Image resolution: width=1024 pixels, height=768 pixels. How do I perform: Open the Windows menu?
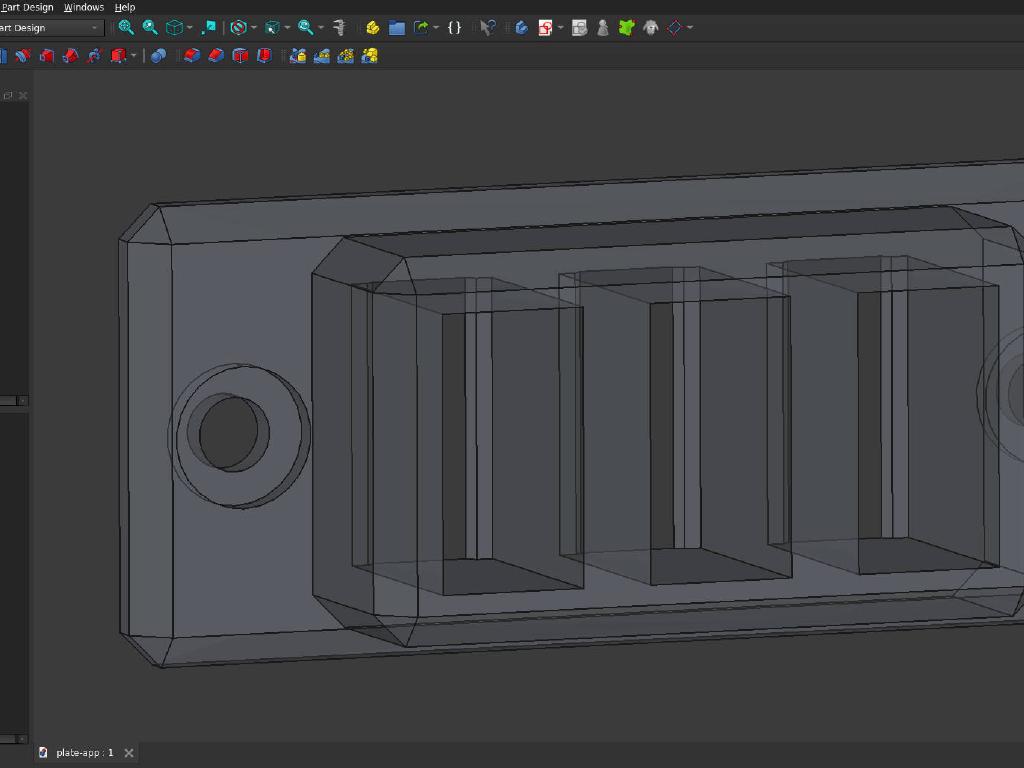coord(84,7)
